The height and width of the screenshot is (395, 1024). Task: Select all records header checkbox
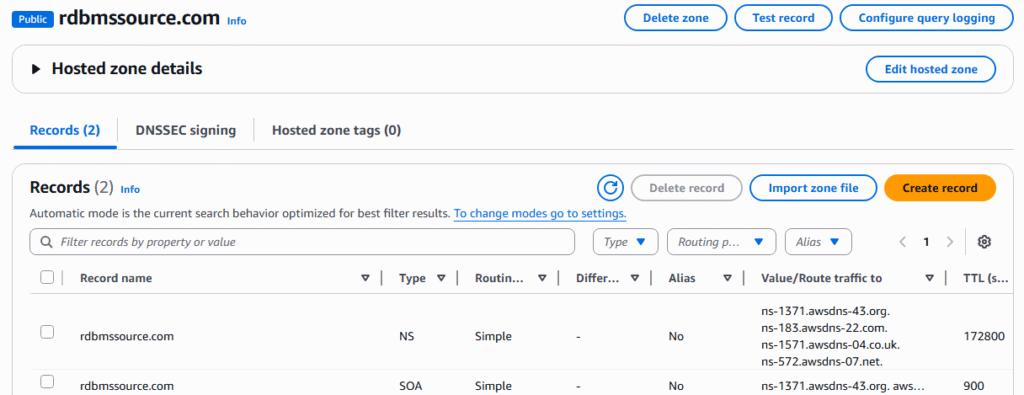coord(47,277)
